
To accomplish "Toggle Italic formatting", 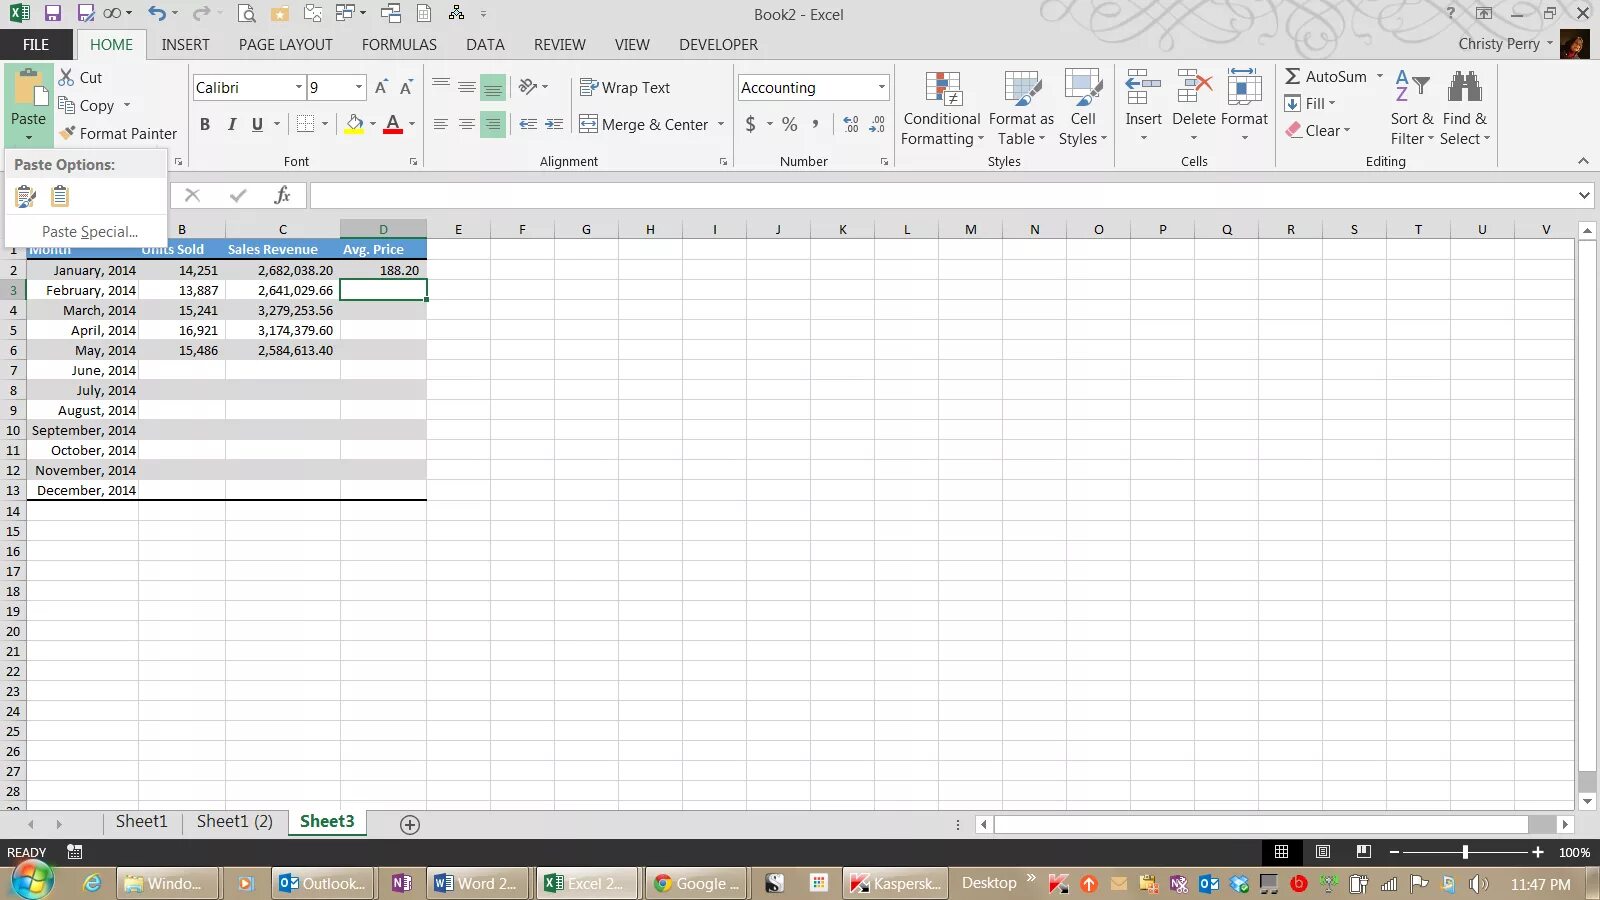I will tap(231, 124).
